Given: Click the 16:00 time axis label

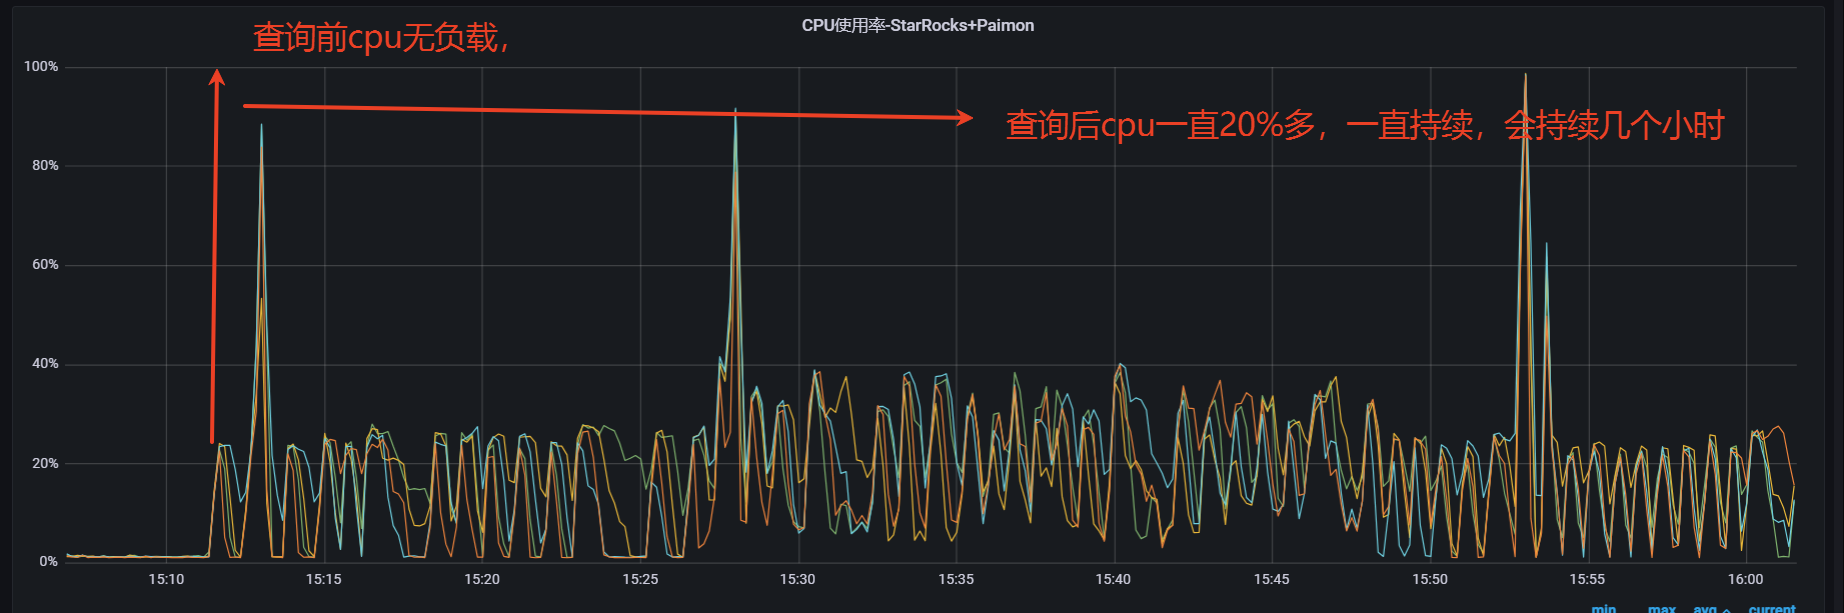Looking at the screenshot, I should (1745, 579).
